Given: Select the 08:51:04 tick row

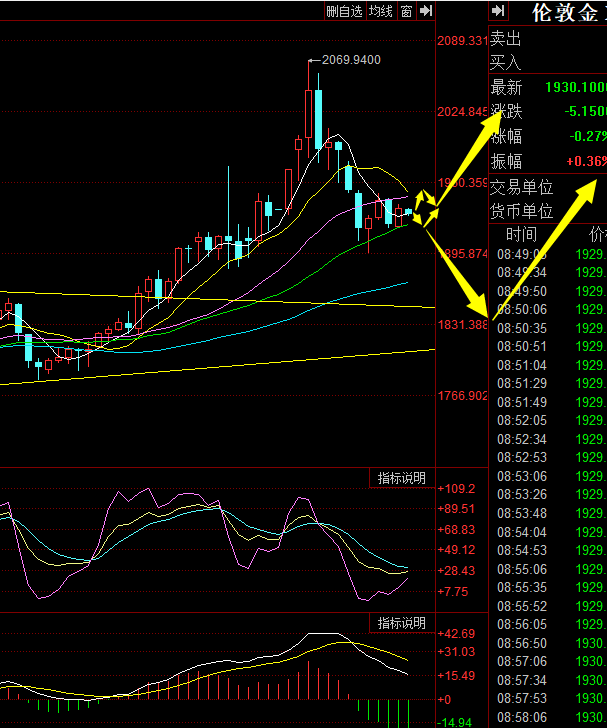Looking at the screenshot, I should [x=552, y=365].
